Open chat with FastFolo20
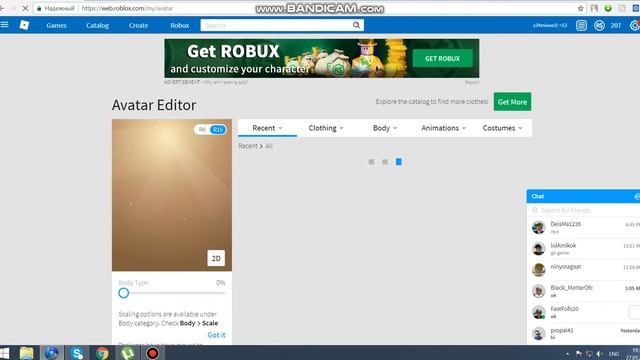 pos(585,312)
